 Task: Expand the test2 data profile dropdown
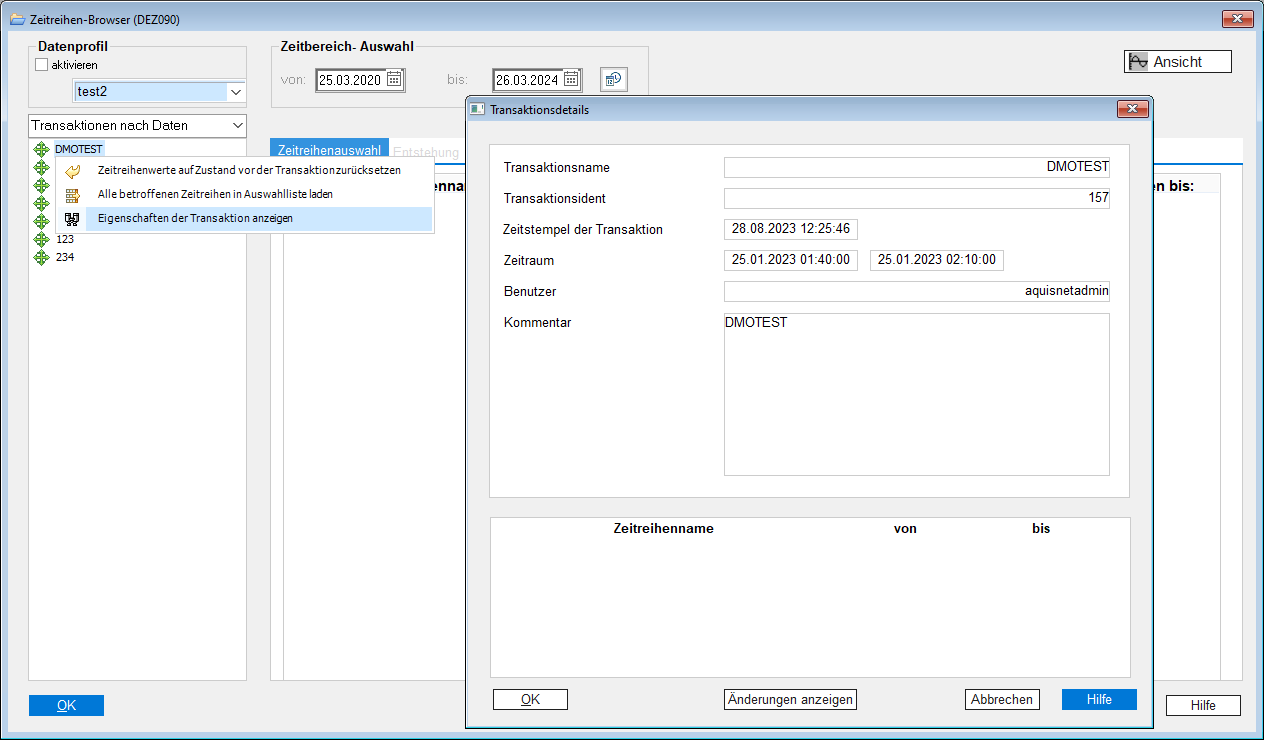coord(236,92)
